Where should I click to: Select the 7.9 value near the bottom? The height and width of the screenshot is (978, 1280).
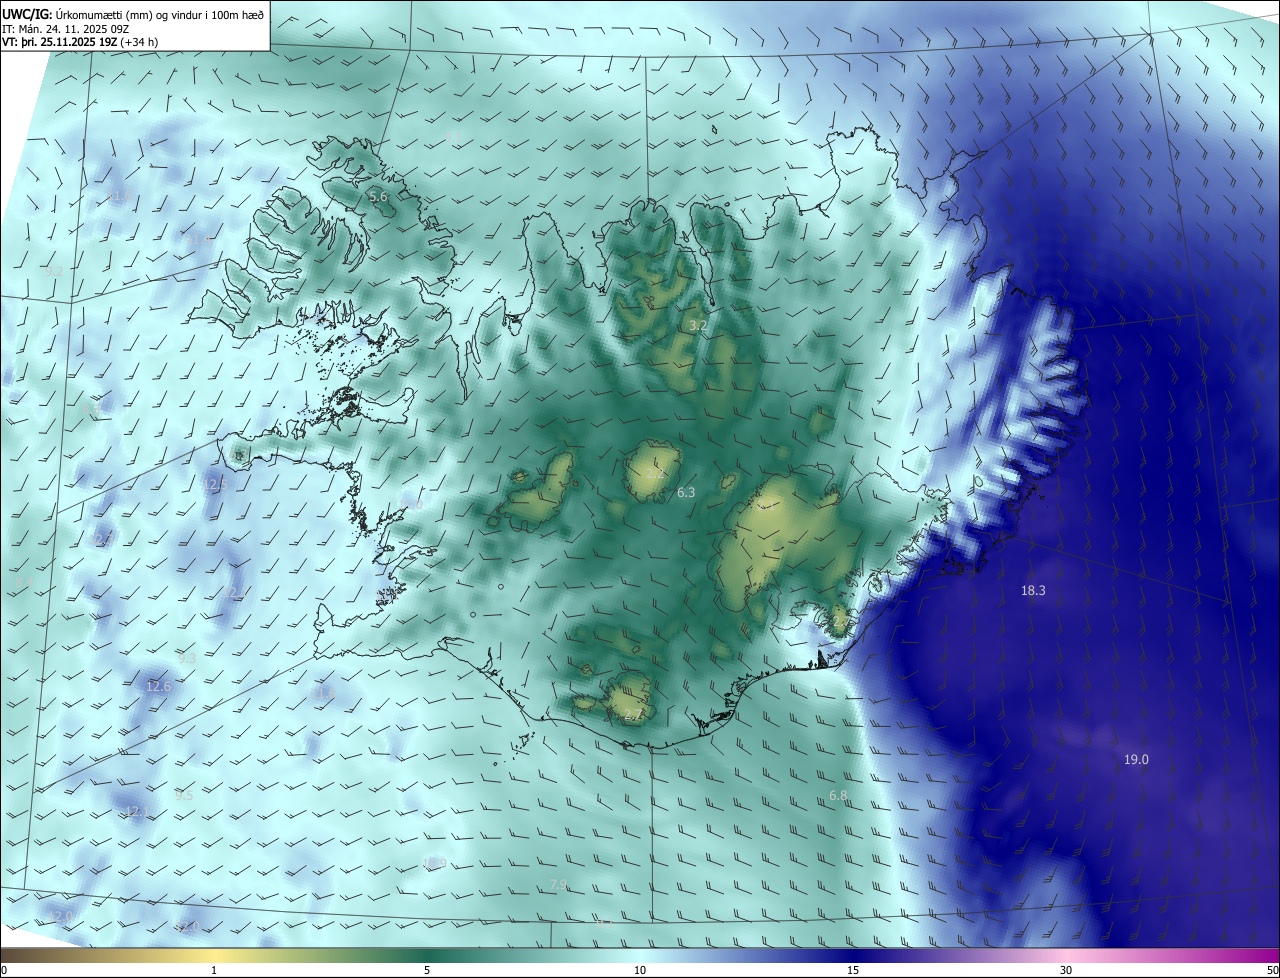click(559, 885)
